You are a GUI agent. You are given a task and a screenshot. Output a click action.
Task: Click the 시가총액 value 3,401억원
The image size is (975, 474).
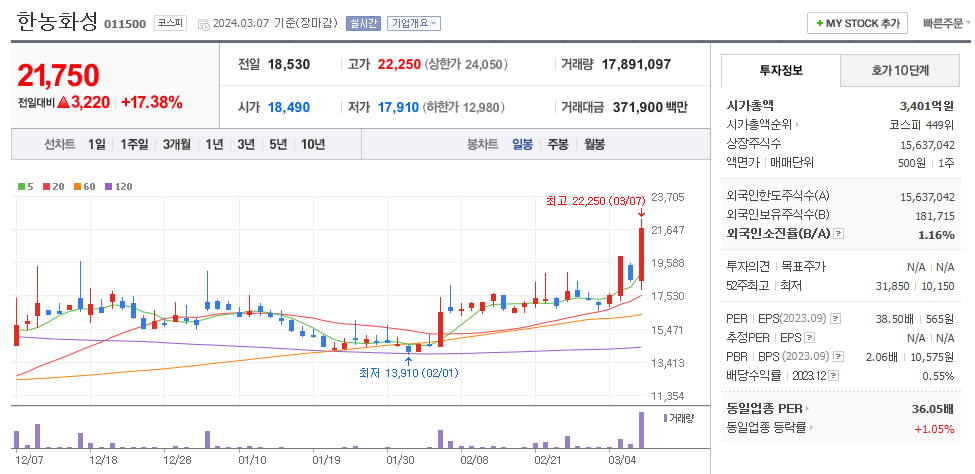click(926, 106)
